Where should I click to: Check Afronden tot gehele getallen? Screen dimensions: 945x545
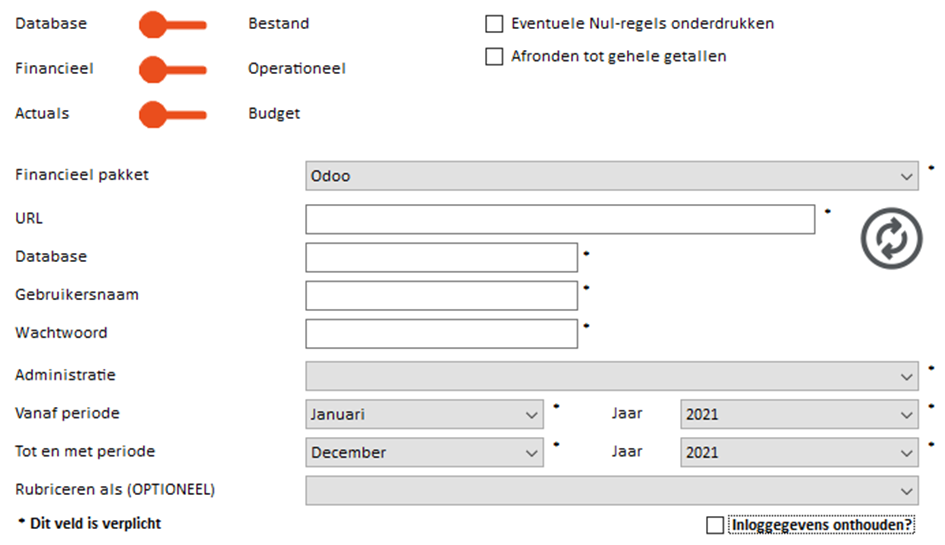[x=494, y=57]
